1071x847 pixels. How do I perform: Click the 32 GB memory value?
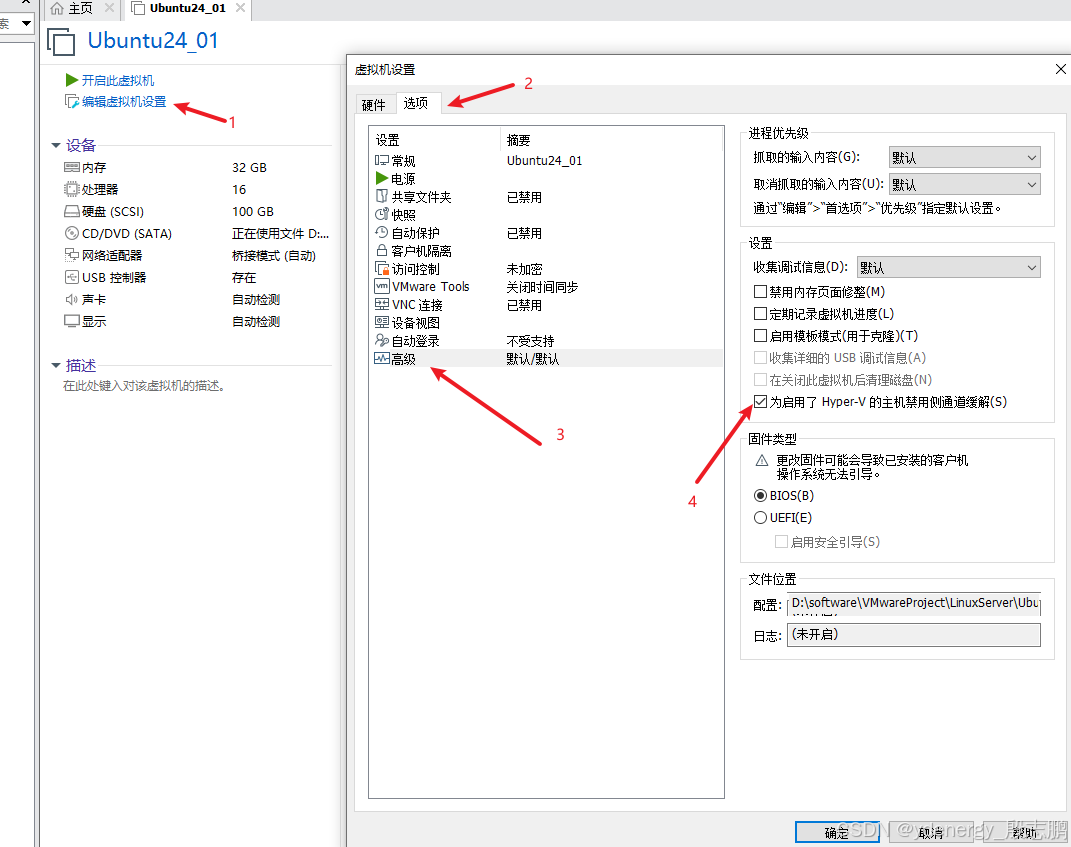coord(249,167)
